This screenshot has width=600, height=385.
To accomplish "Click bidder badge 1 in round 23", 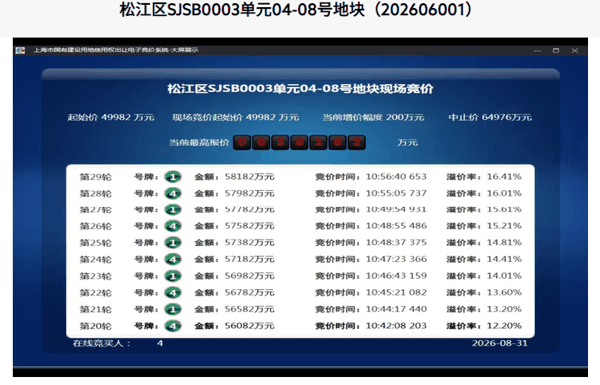I will click(x=173, y=276).
